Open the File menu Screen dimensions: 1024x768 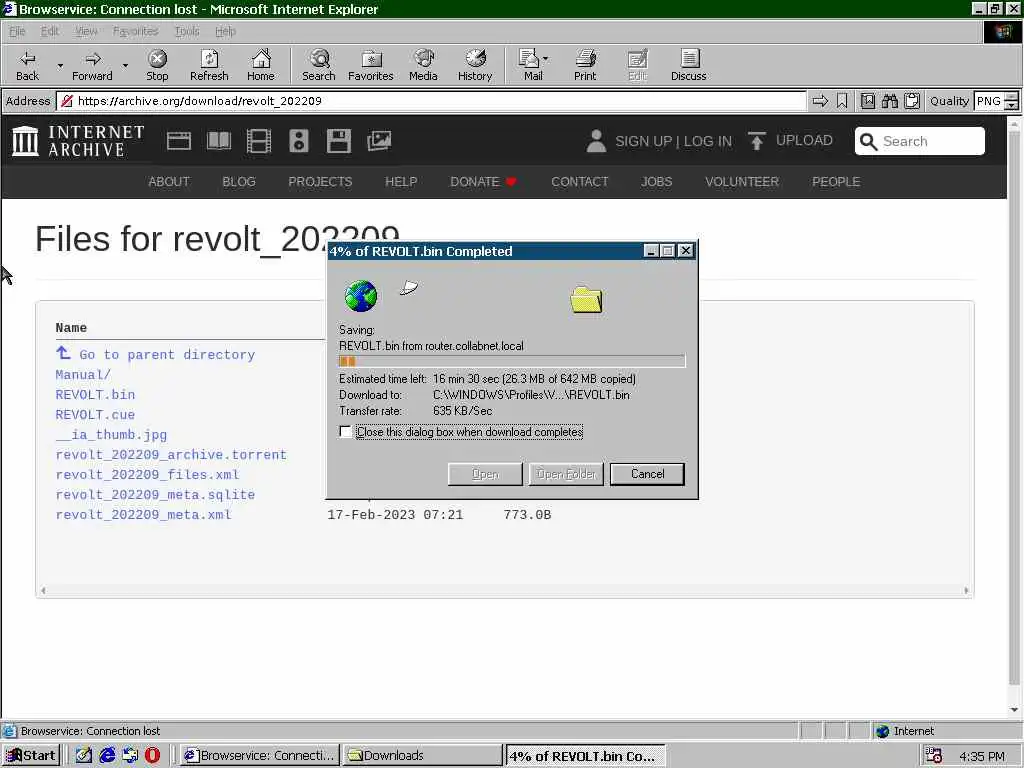tap(18, 31)
